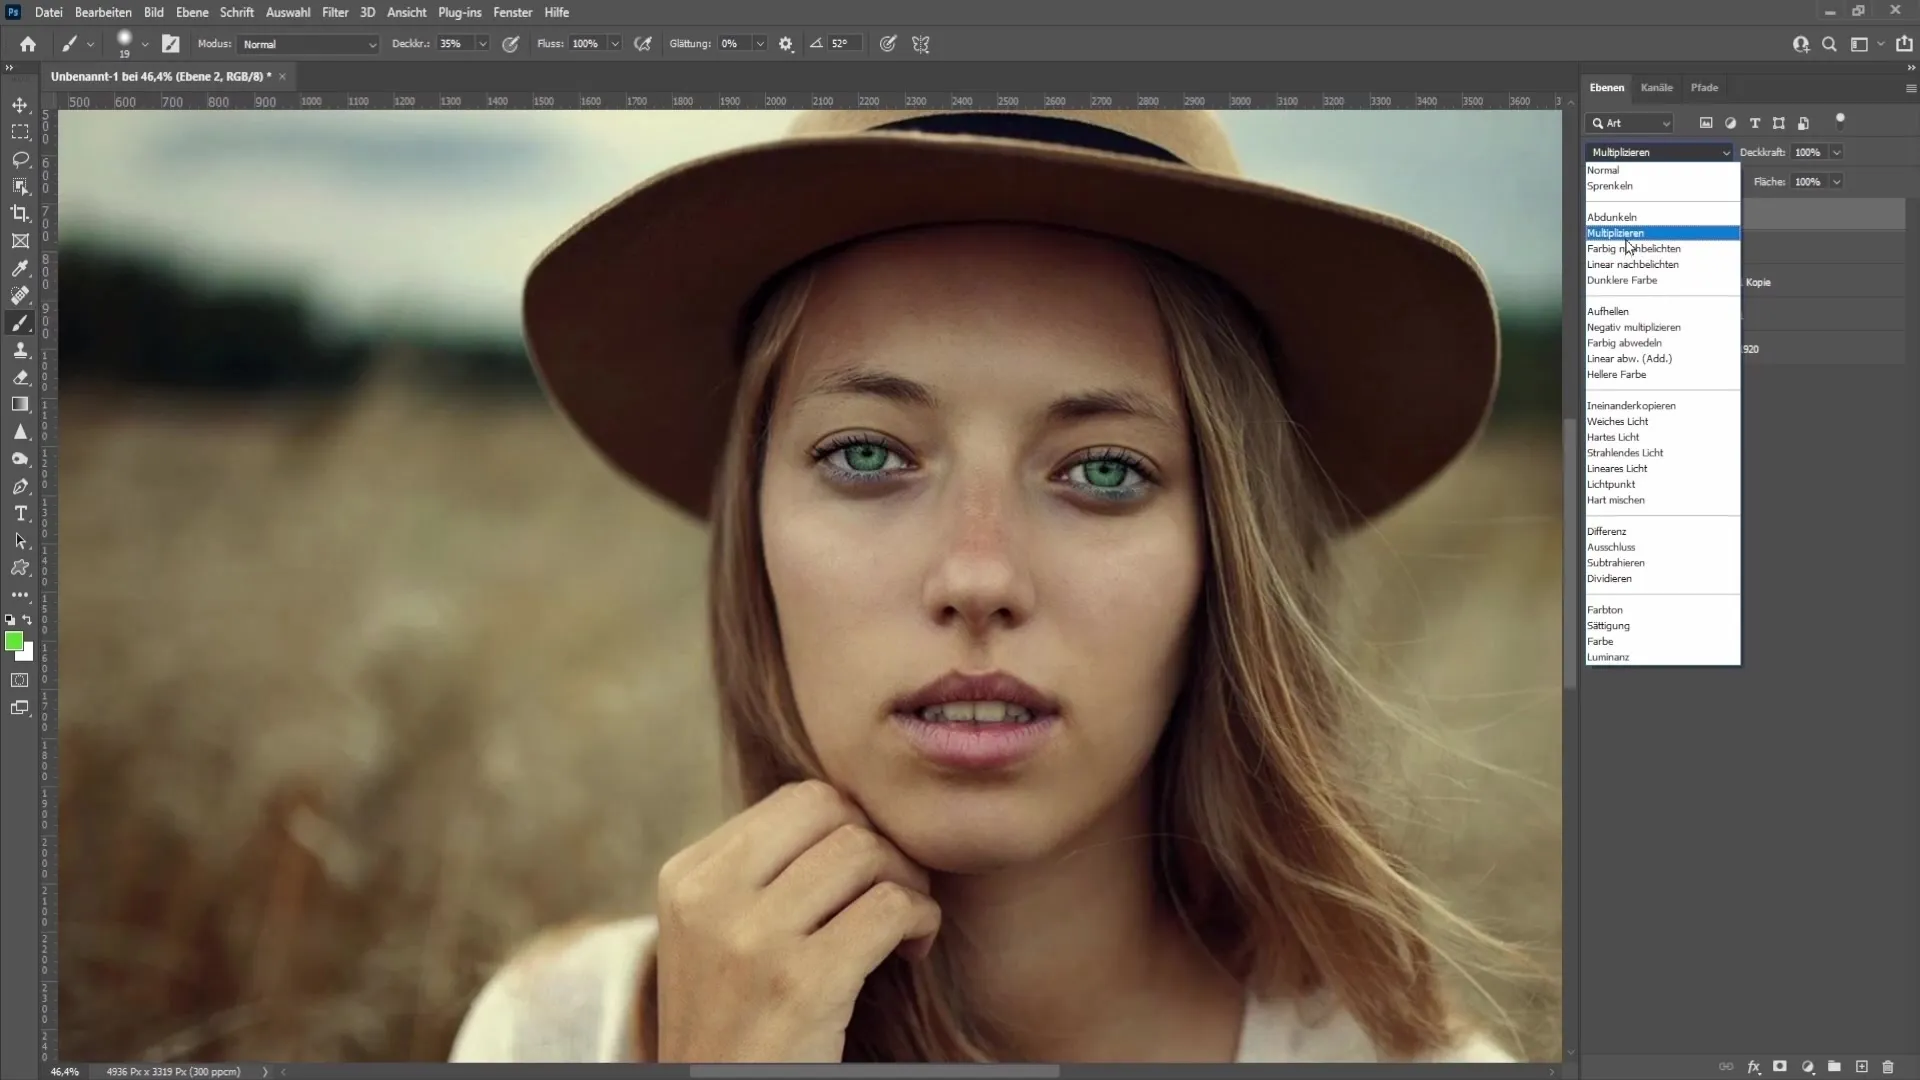Viewport: 1920px width, 1080px height.
Task: Expand layer Fläche dropdown arrow
Action: coord(1837,182)
